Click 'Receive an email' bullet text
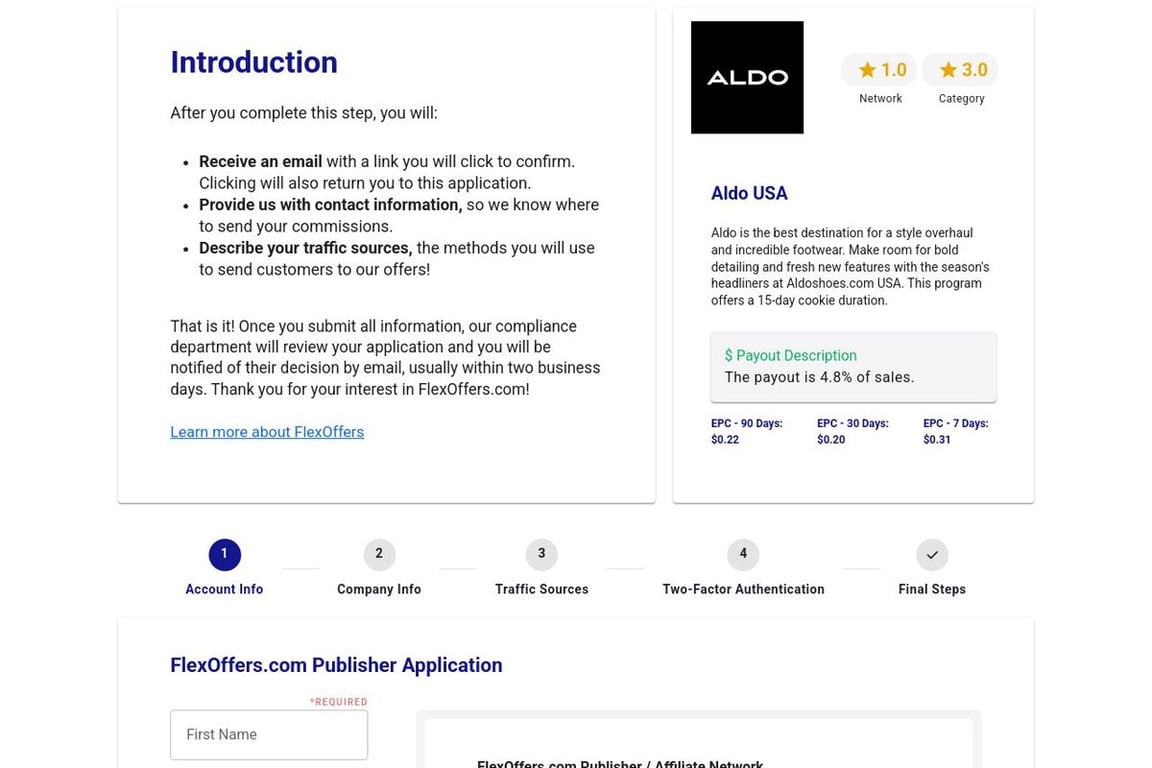The width and height of the screenshot is (1152, 768). point(260,162)
